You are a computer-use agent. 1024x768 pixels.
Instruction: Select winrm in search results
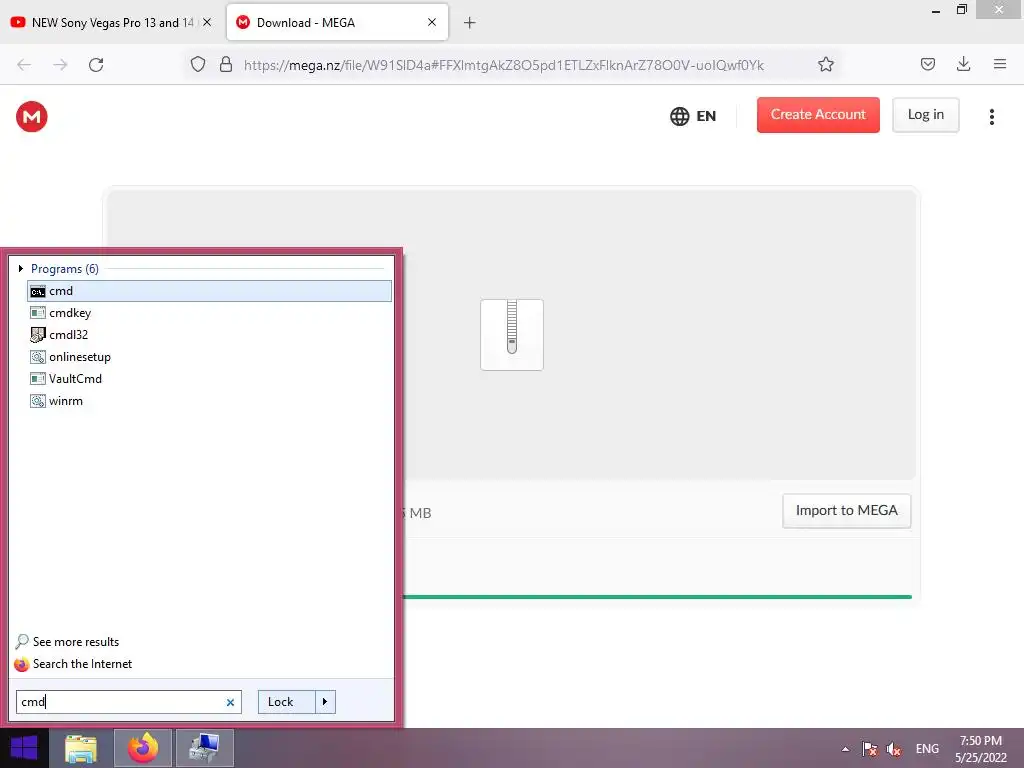(x=209, y=401)
